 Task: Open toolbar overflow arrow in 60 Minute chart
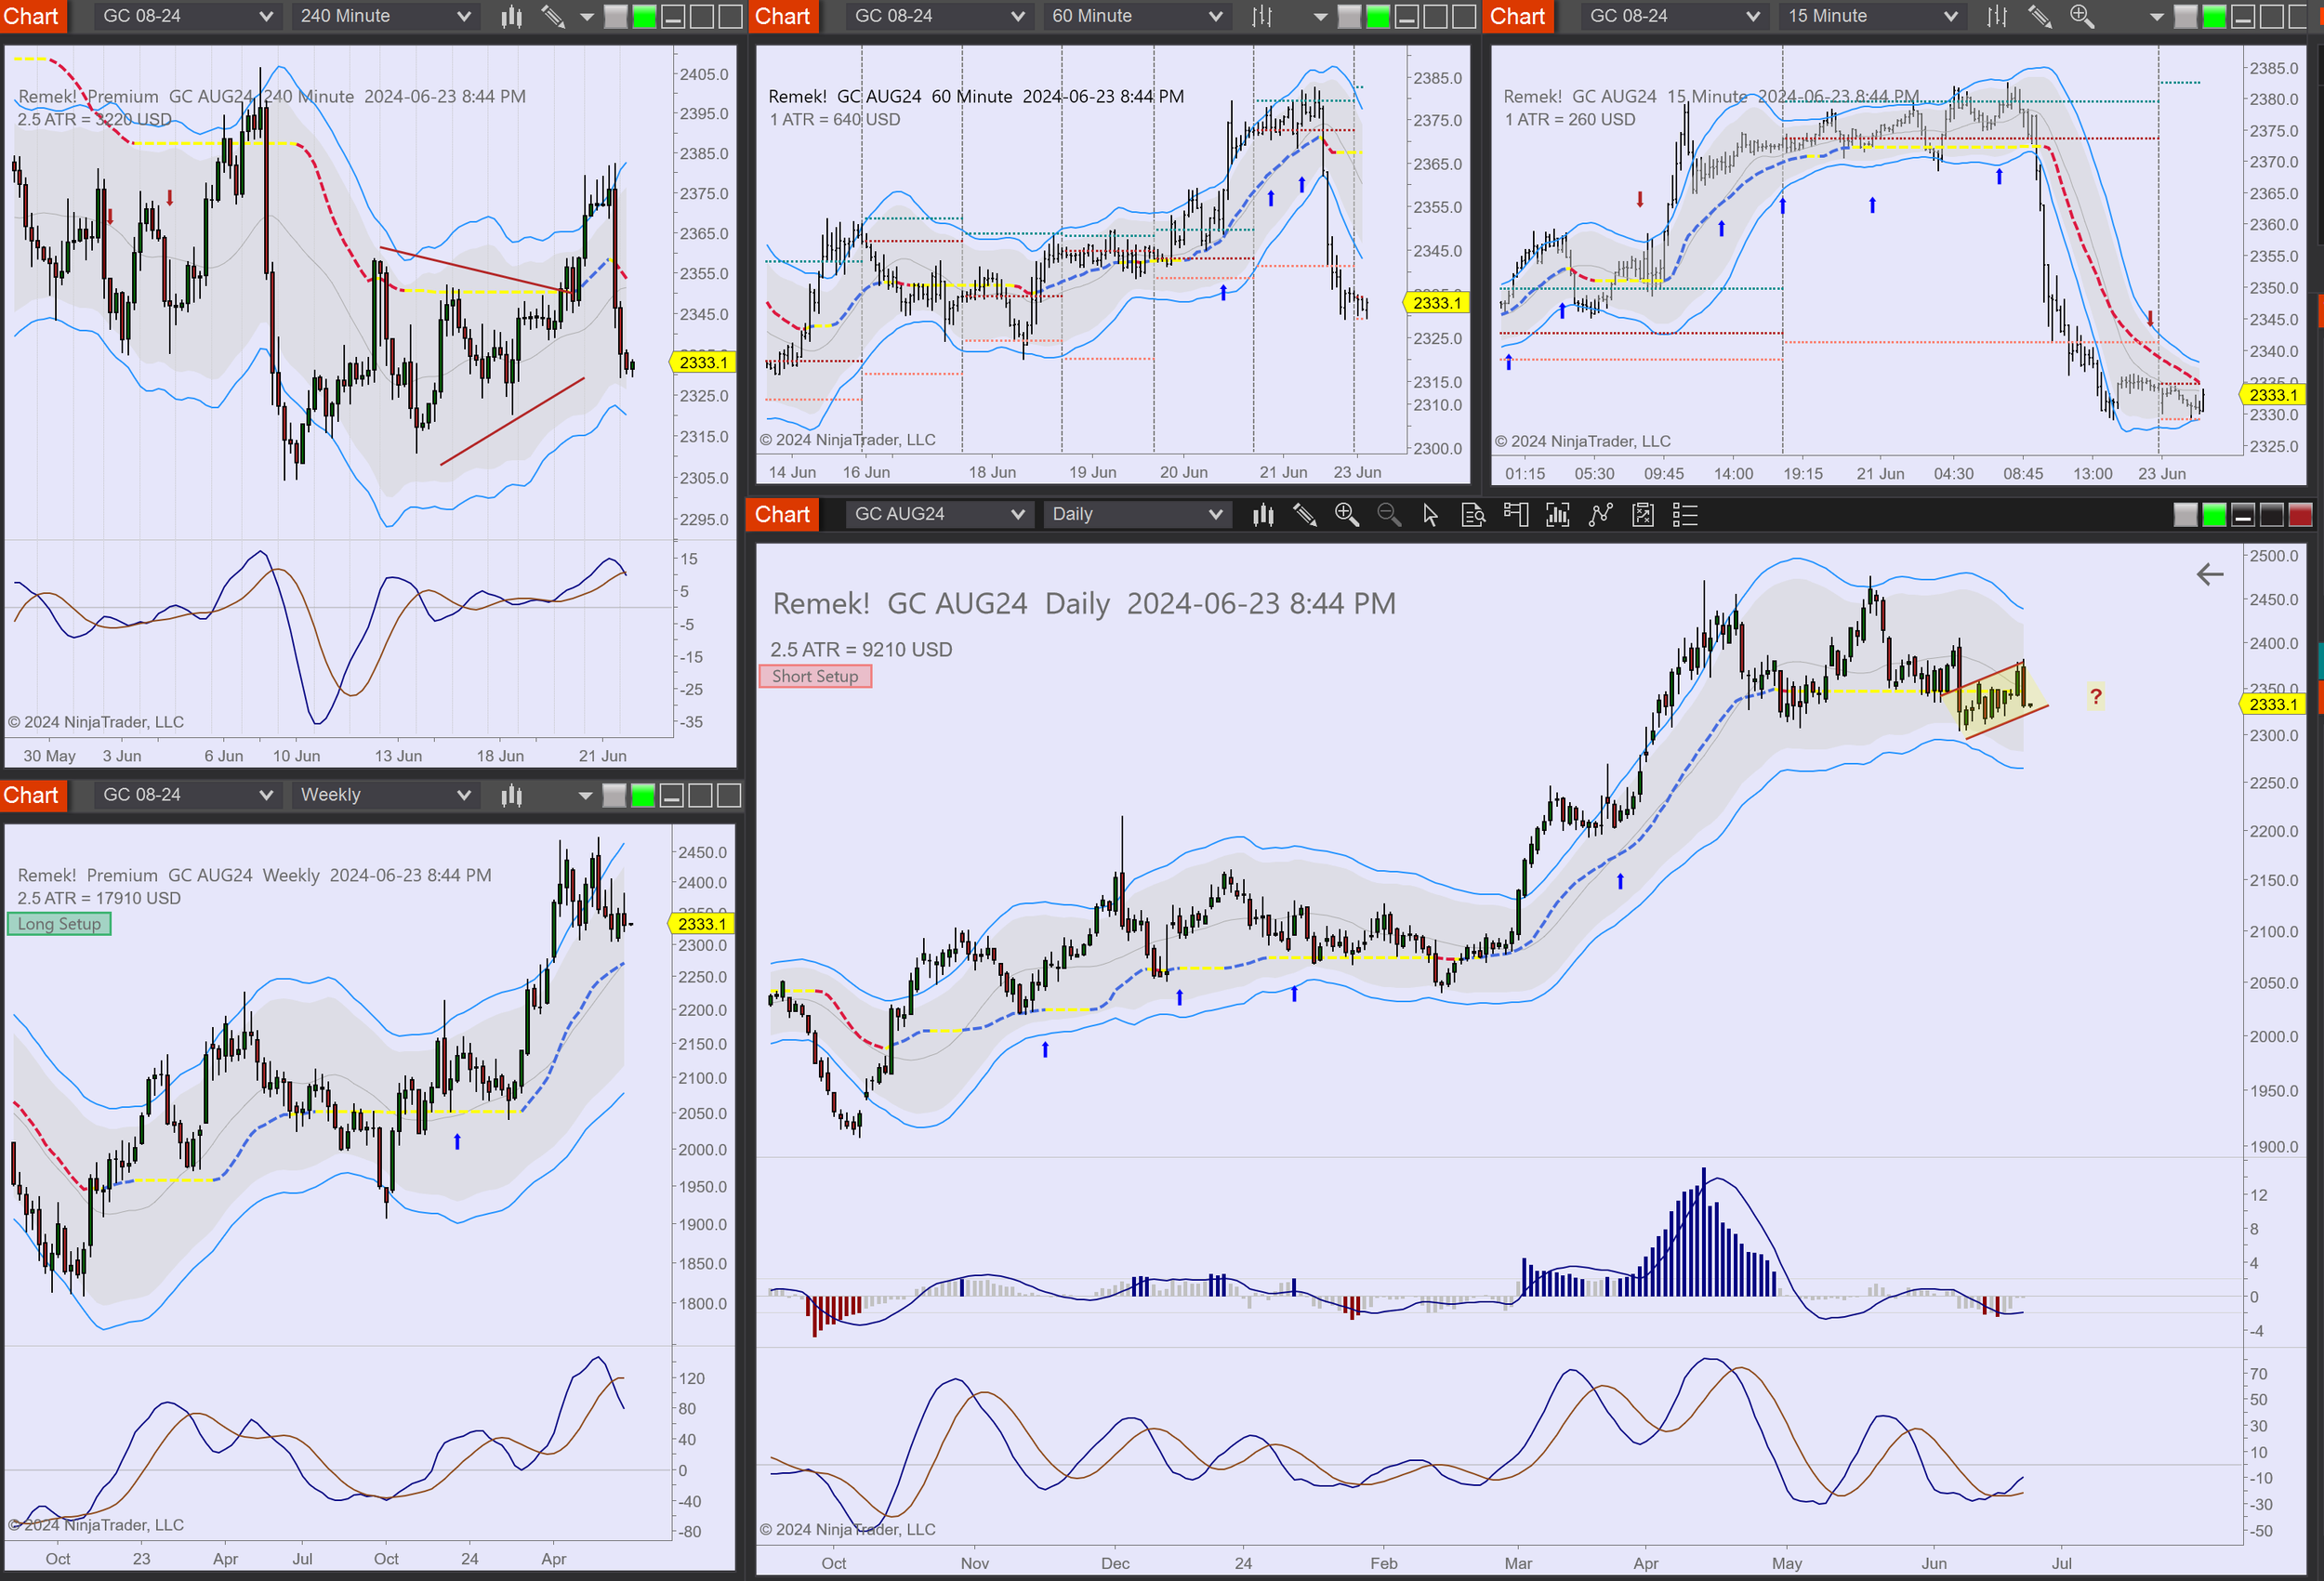(1320, 17)
